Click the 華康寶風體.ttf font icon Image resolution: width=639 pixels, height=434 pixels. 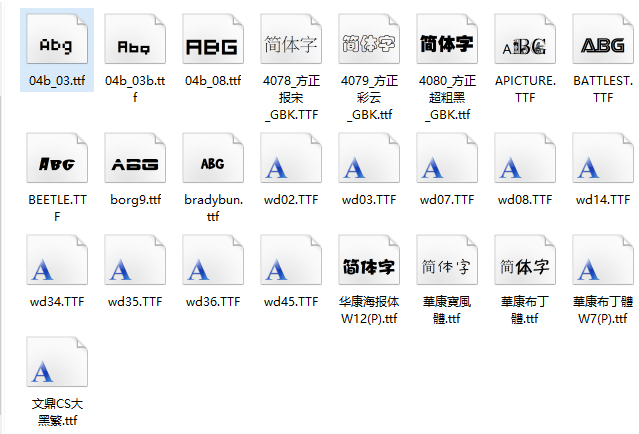[447, 265]
